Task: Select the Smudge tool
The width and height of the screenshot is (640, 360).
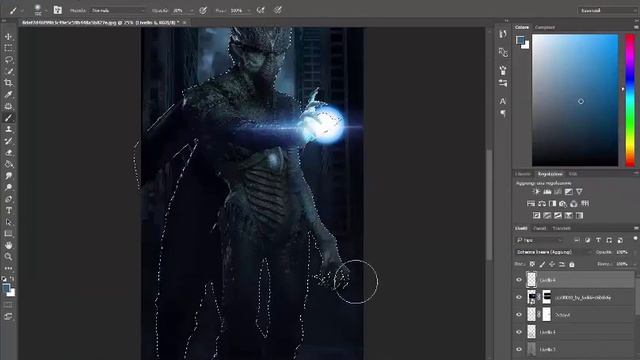Action: pyautogui.click(x=8, y=176)
